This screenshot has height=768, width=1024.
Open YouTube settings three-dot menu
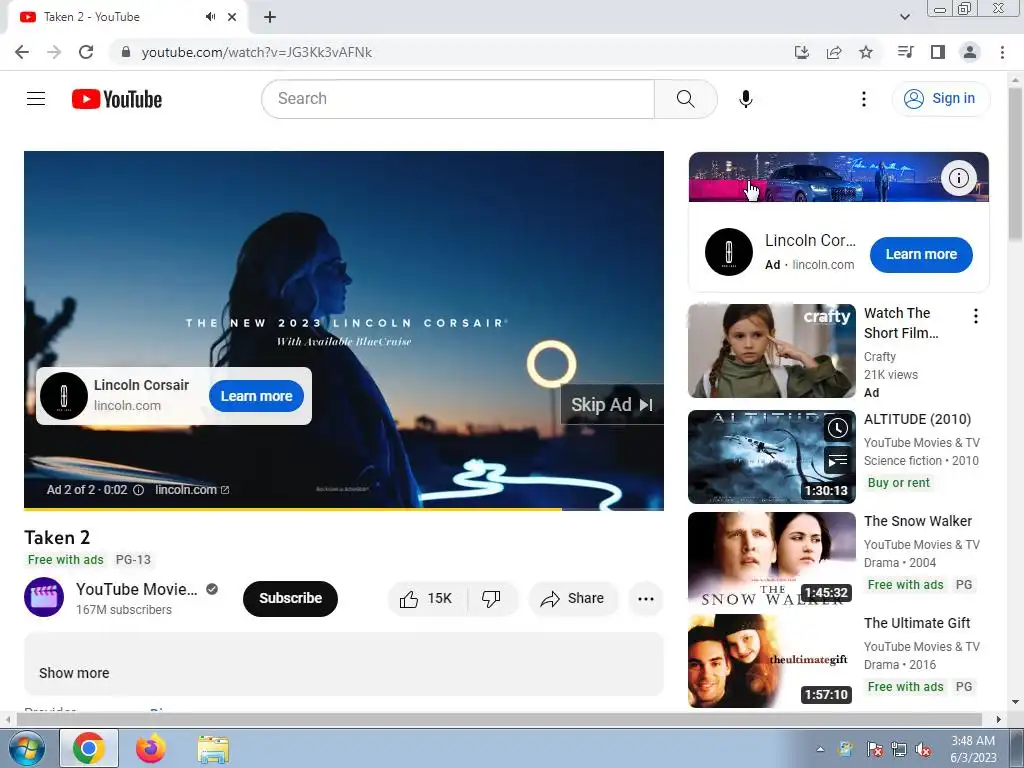click(x=863, y=99)
